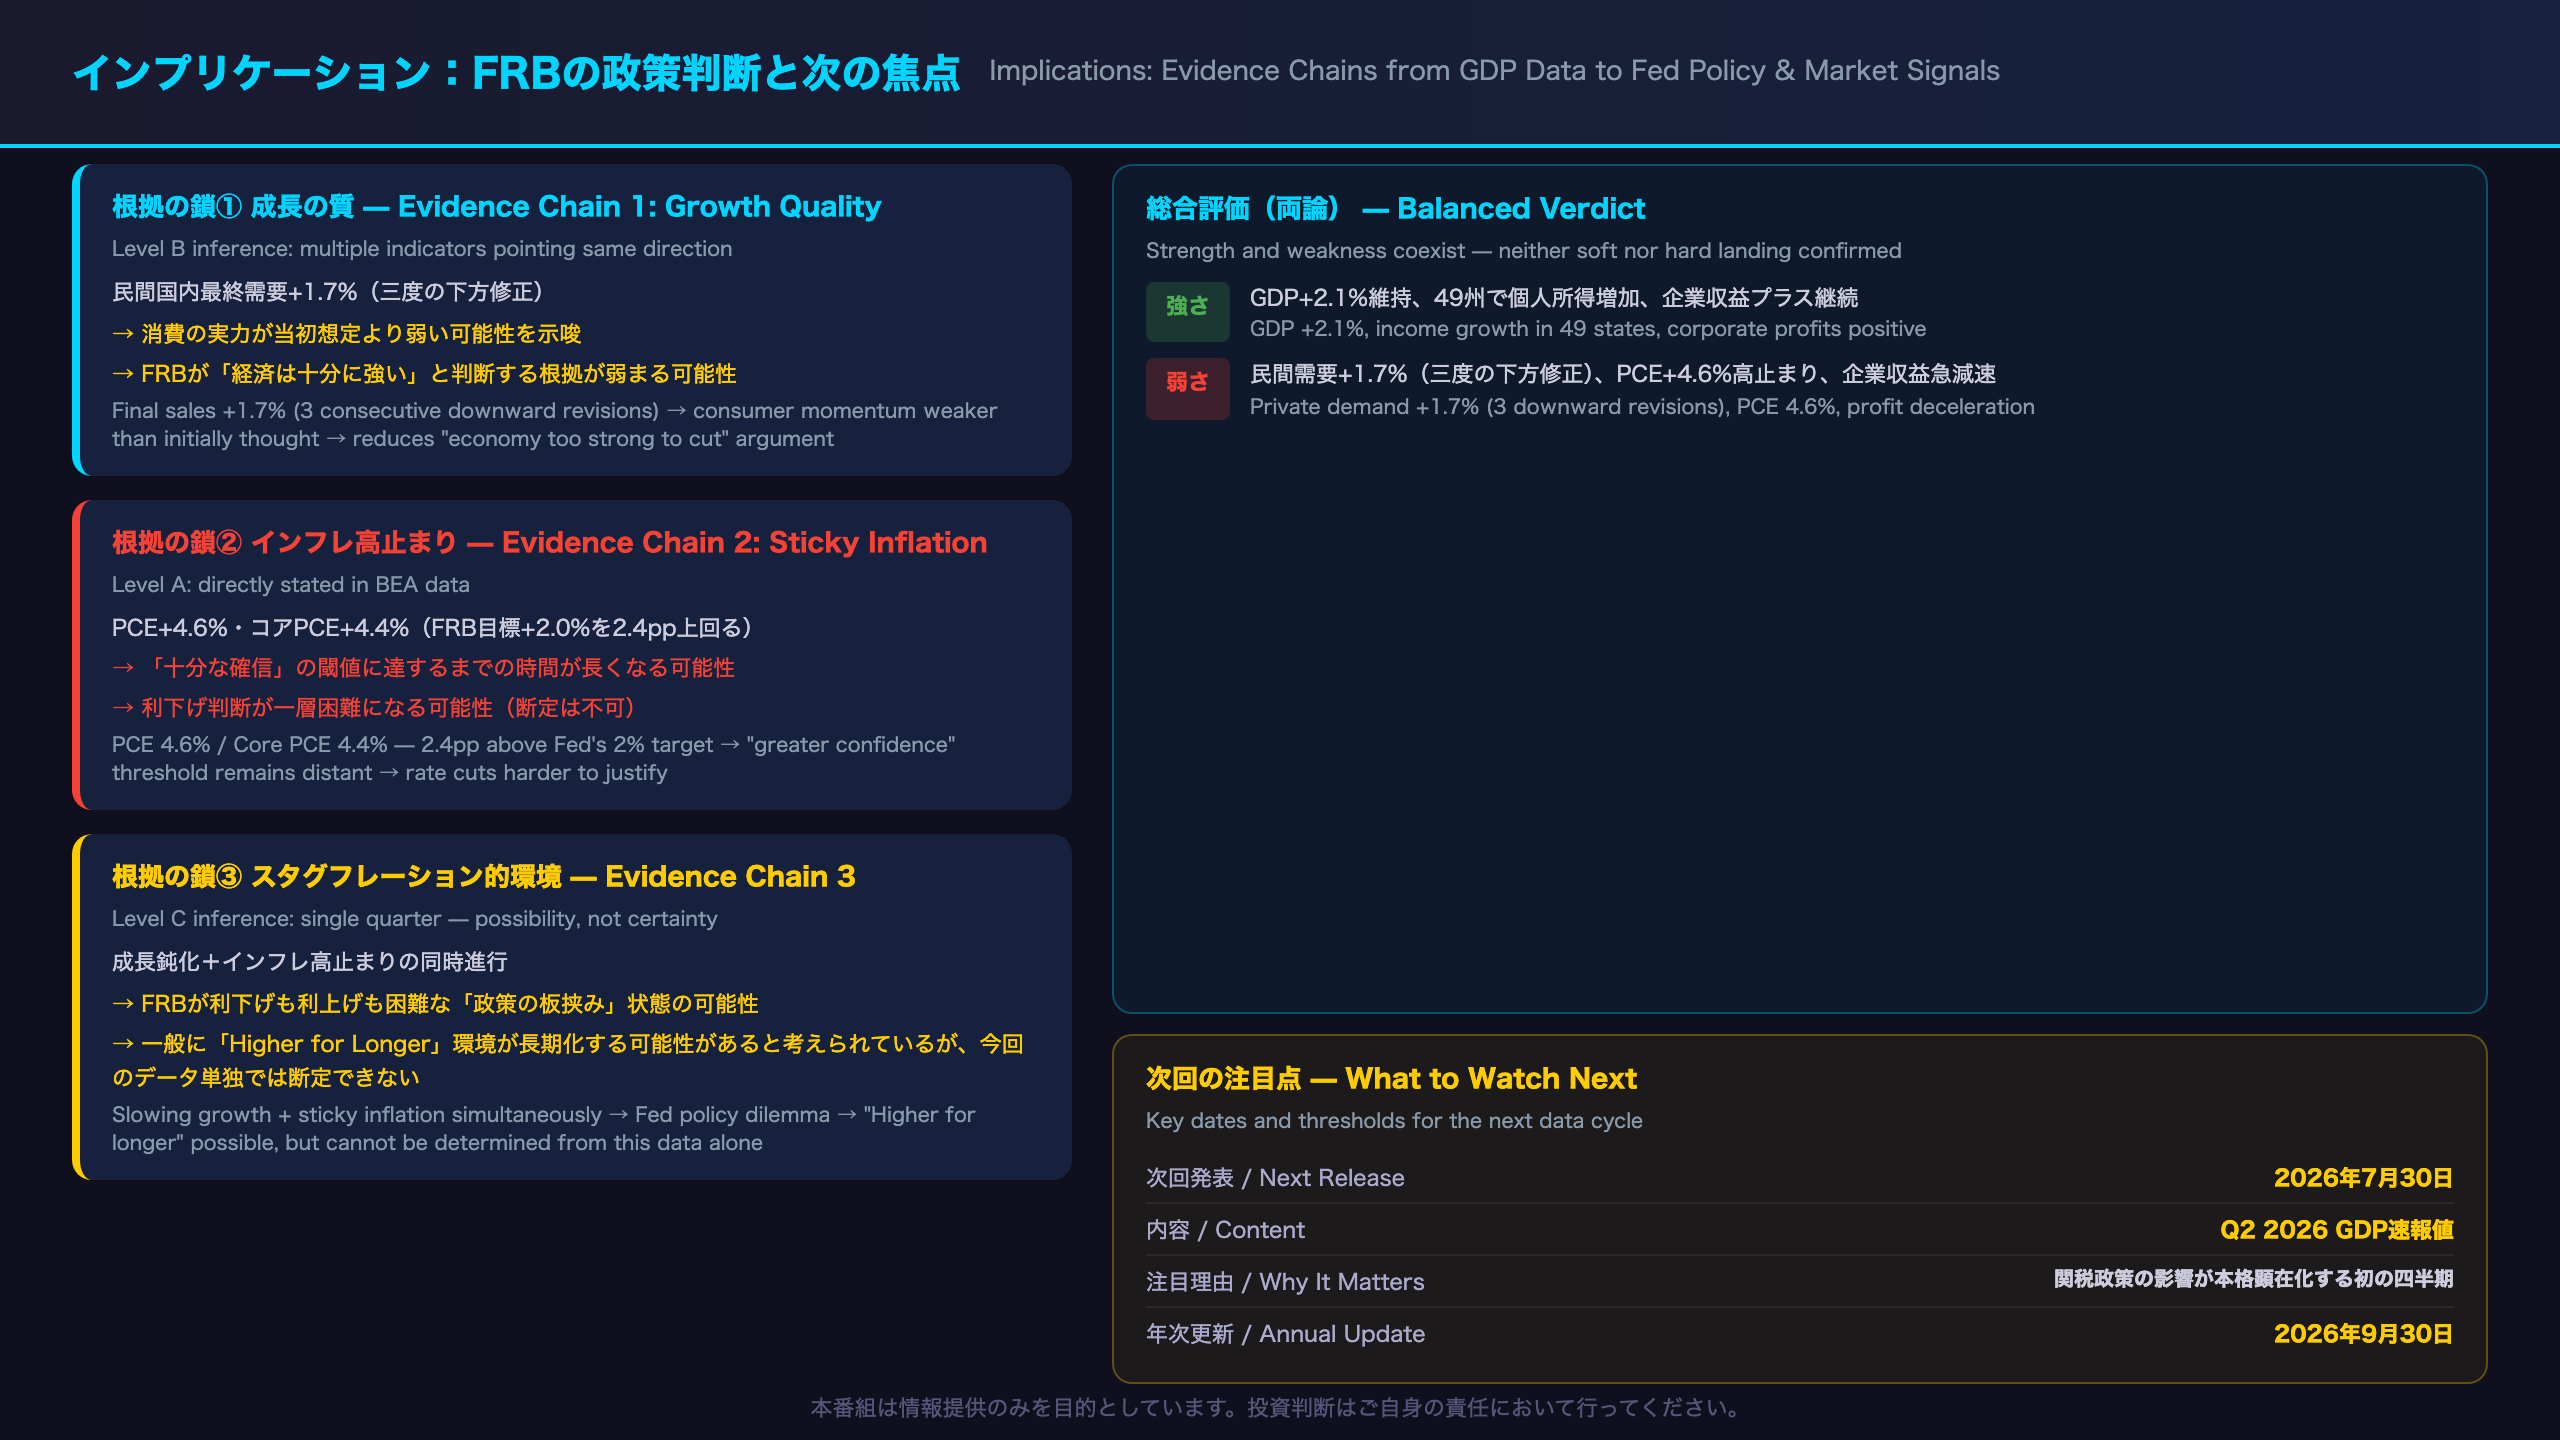Screen dimensions: 2560x1440
Task: Select the Evidence Chain 1: Growth Quality heading
Action: point(496,207)
